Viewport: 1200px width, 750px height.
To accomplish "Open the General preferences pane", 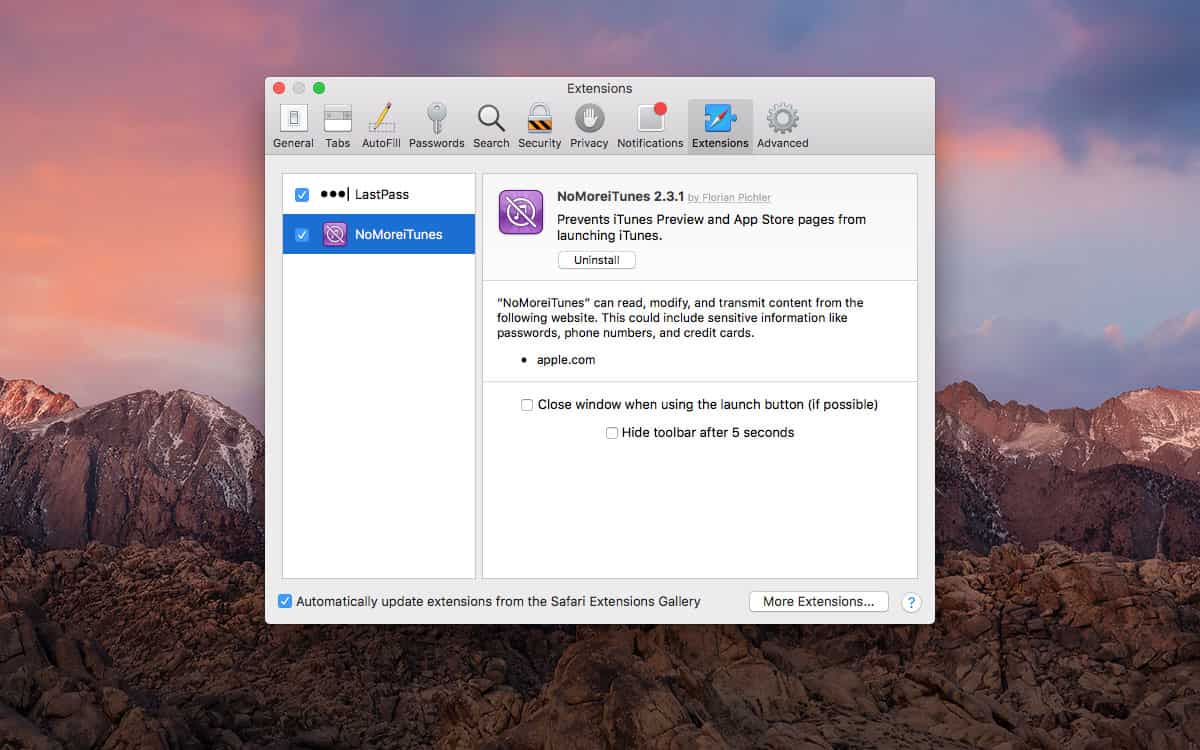I will tap(293, 126).
